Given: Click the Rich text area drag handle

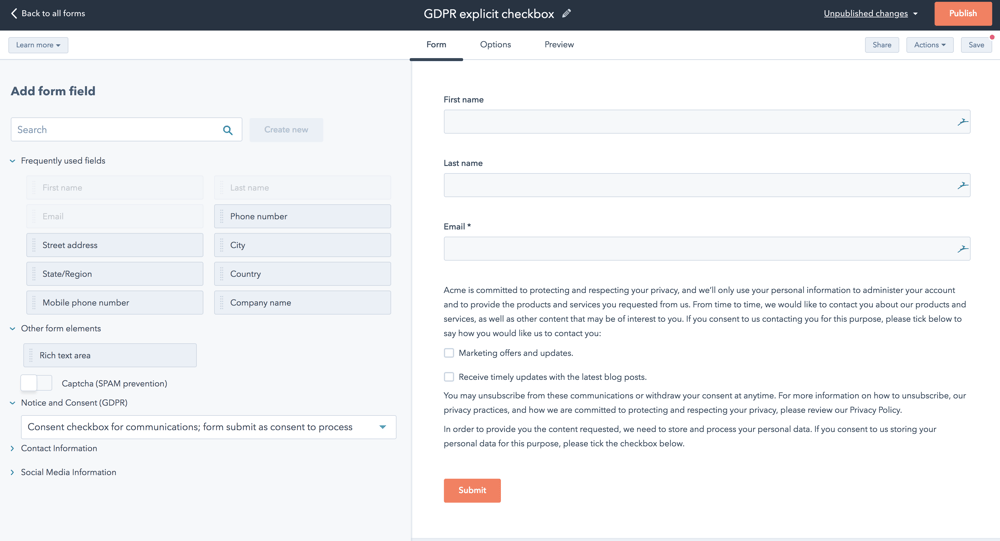Looking at the screenshot, I should click(x=31, y=355).
